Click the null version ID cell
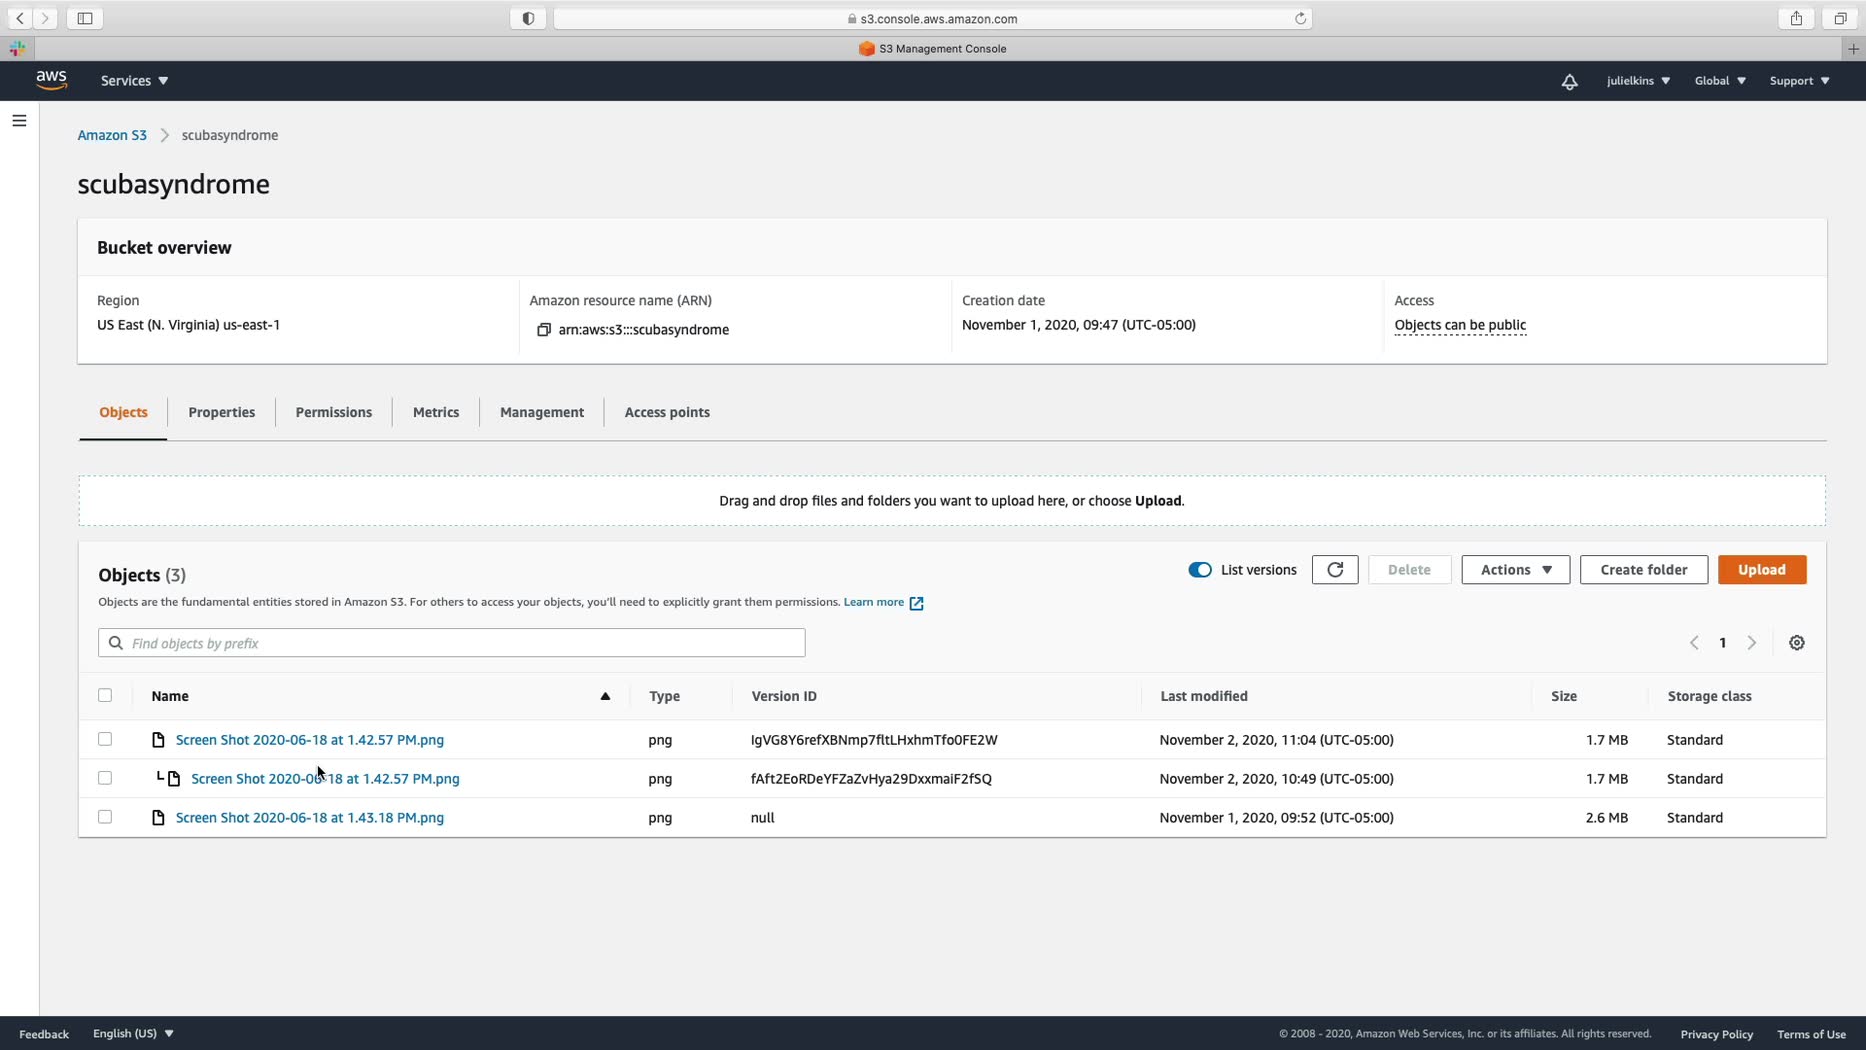The width and height of the screenshot is (1866, 1050). pyautogui.click(x=762, y=818)
